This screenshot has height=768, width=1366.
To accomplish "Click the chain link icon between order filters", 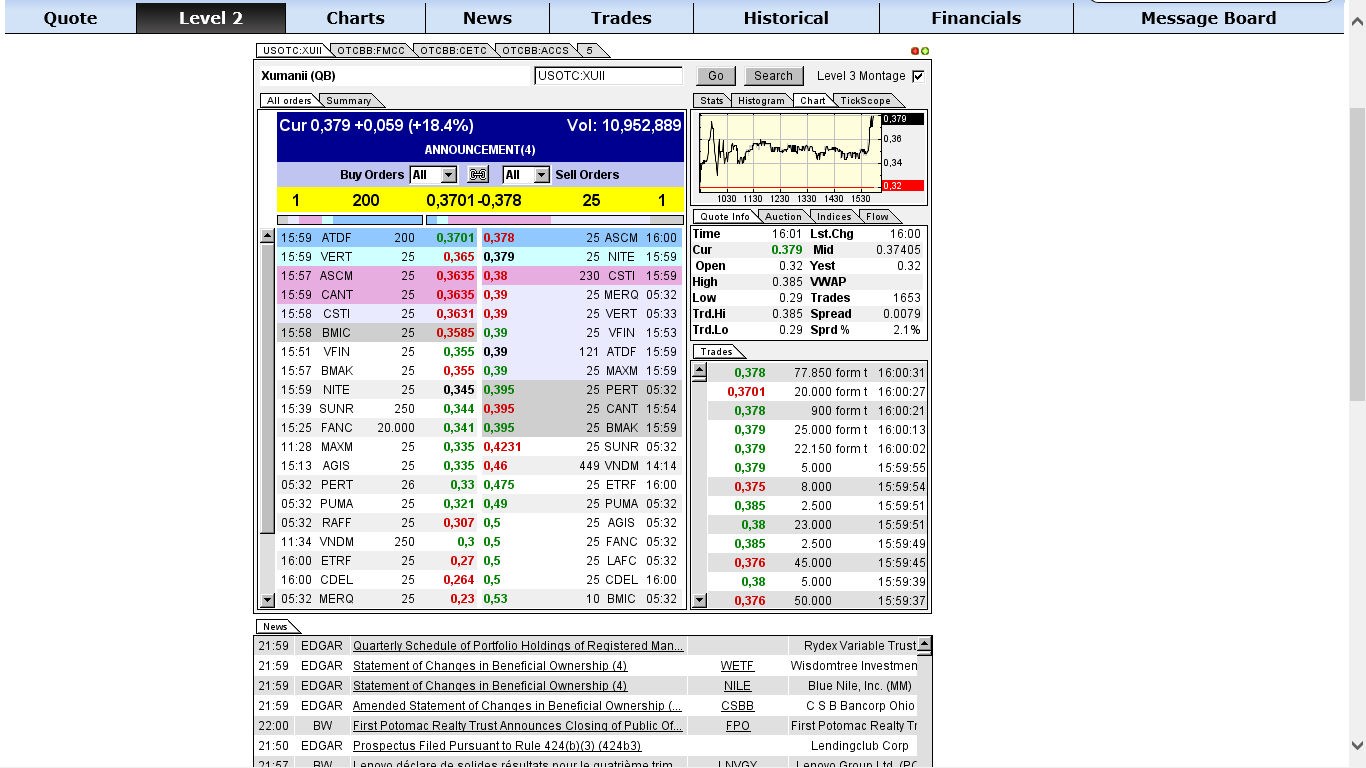I will click(x=478, y=175).
